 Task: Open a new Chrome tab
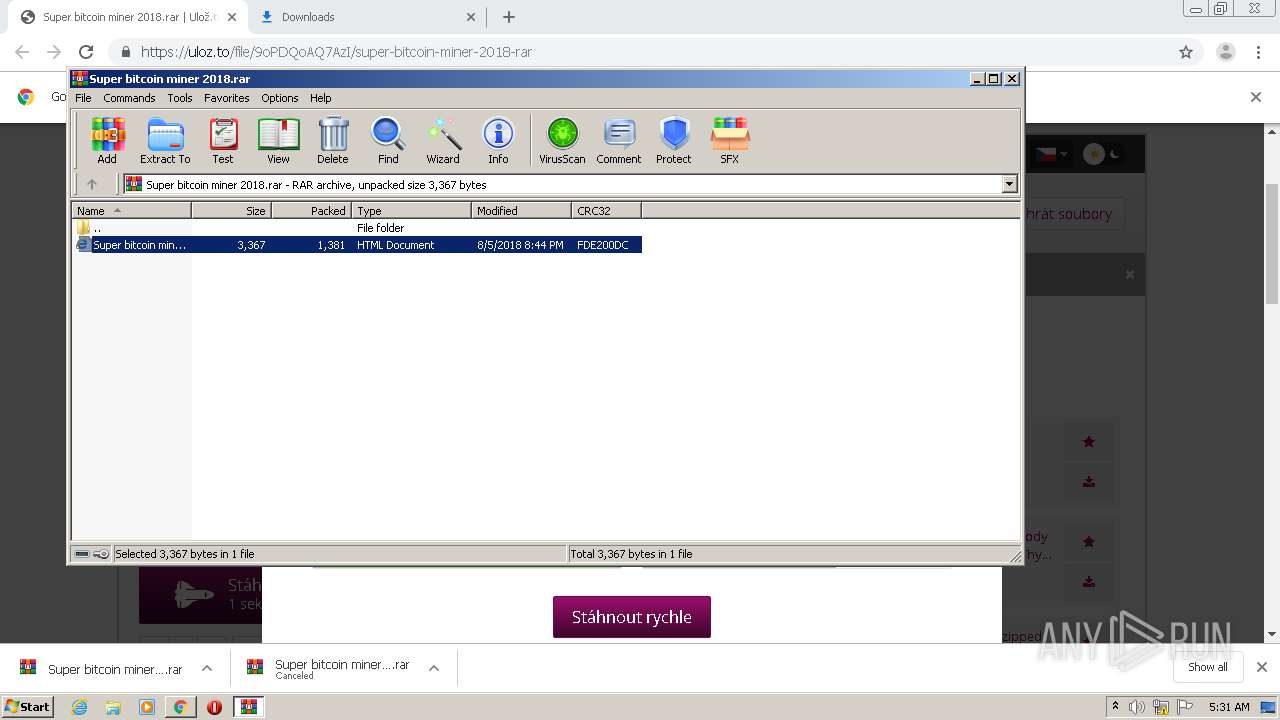coord(508,17)
